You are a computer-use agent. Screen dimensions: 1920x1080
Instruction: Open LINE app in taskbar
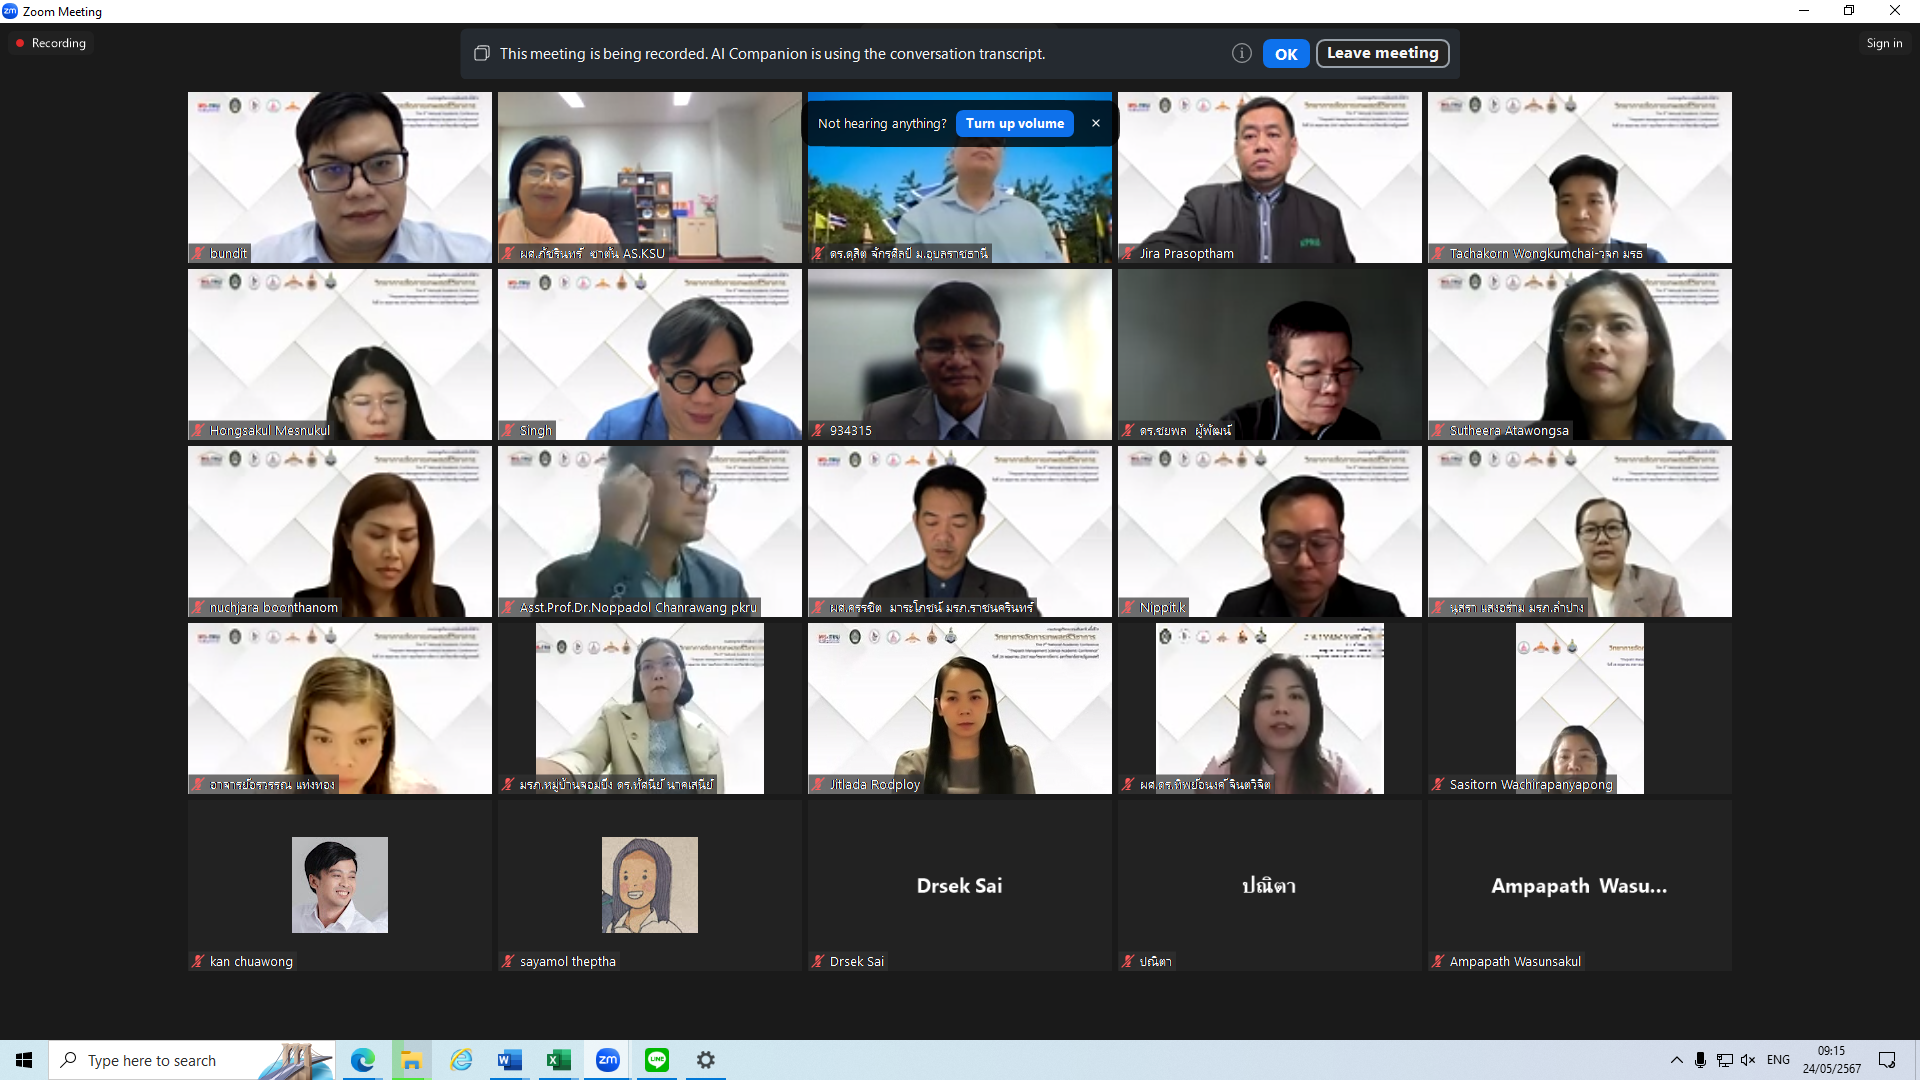coord(657,1060)
